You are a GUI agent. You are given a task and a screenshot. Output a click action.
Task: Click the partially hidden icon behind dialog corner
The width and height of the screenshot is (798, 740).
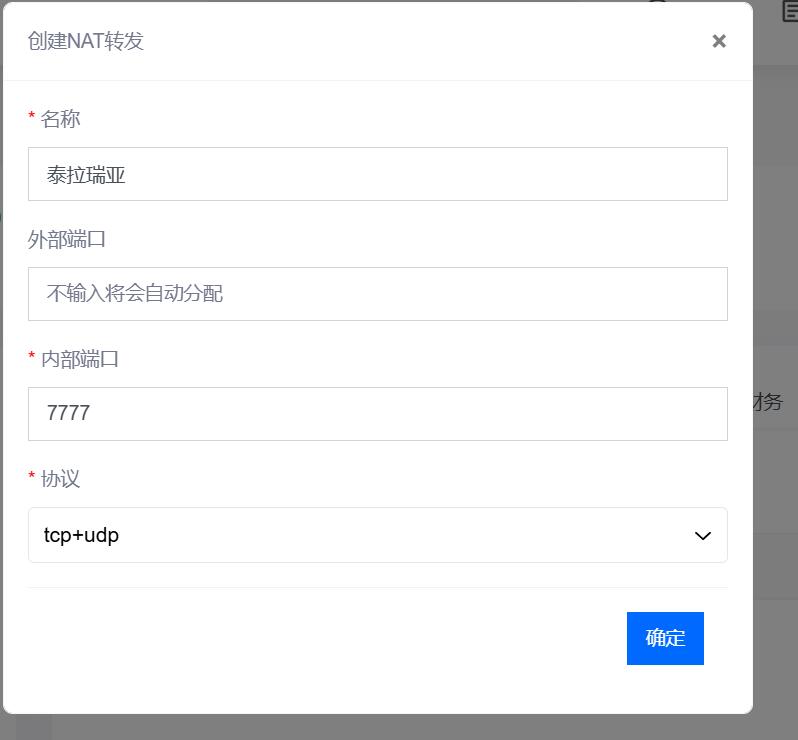[x=789, y=11]
